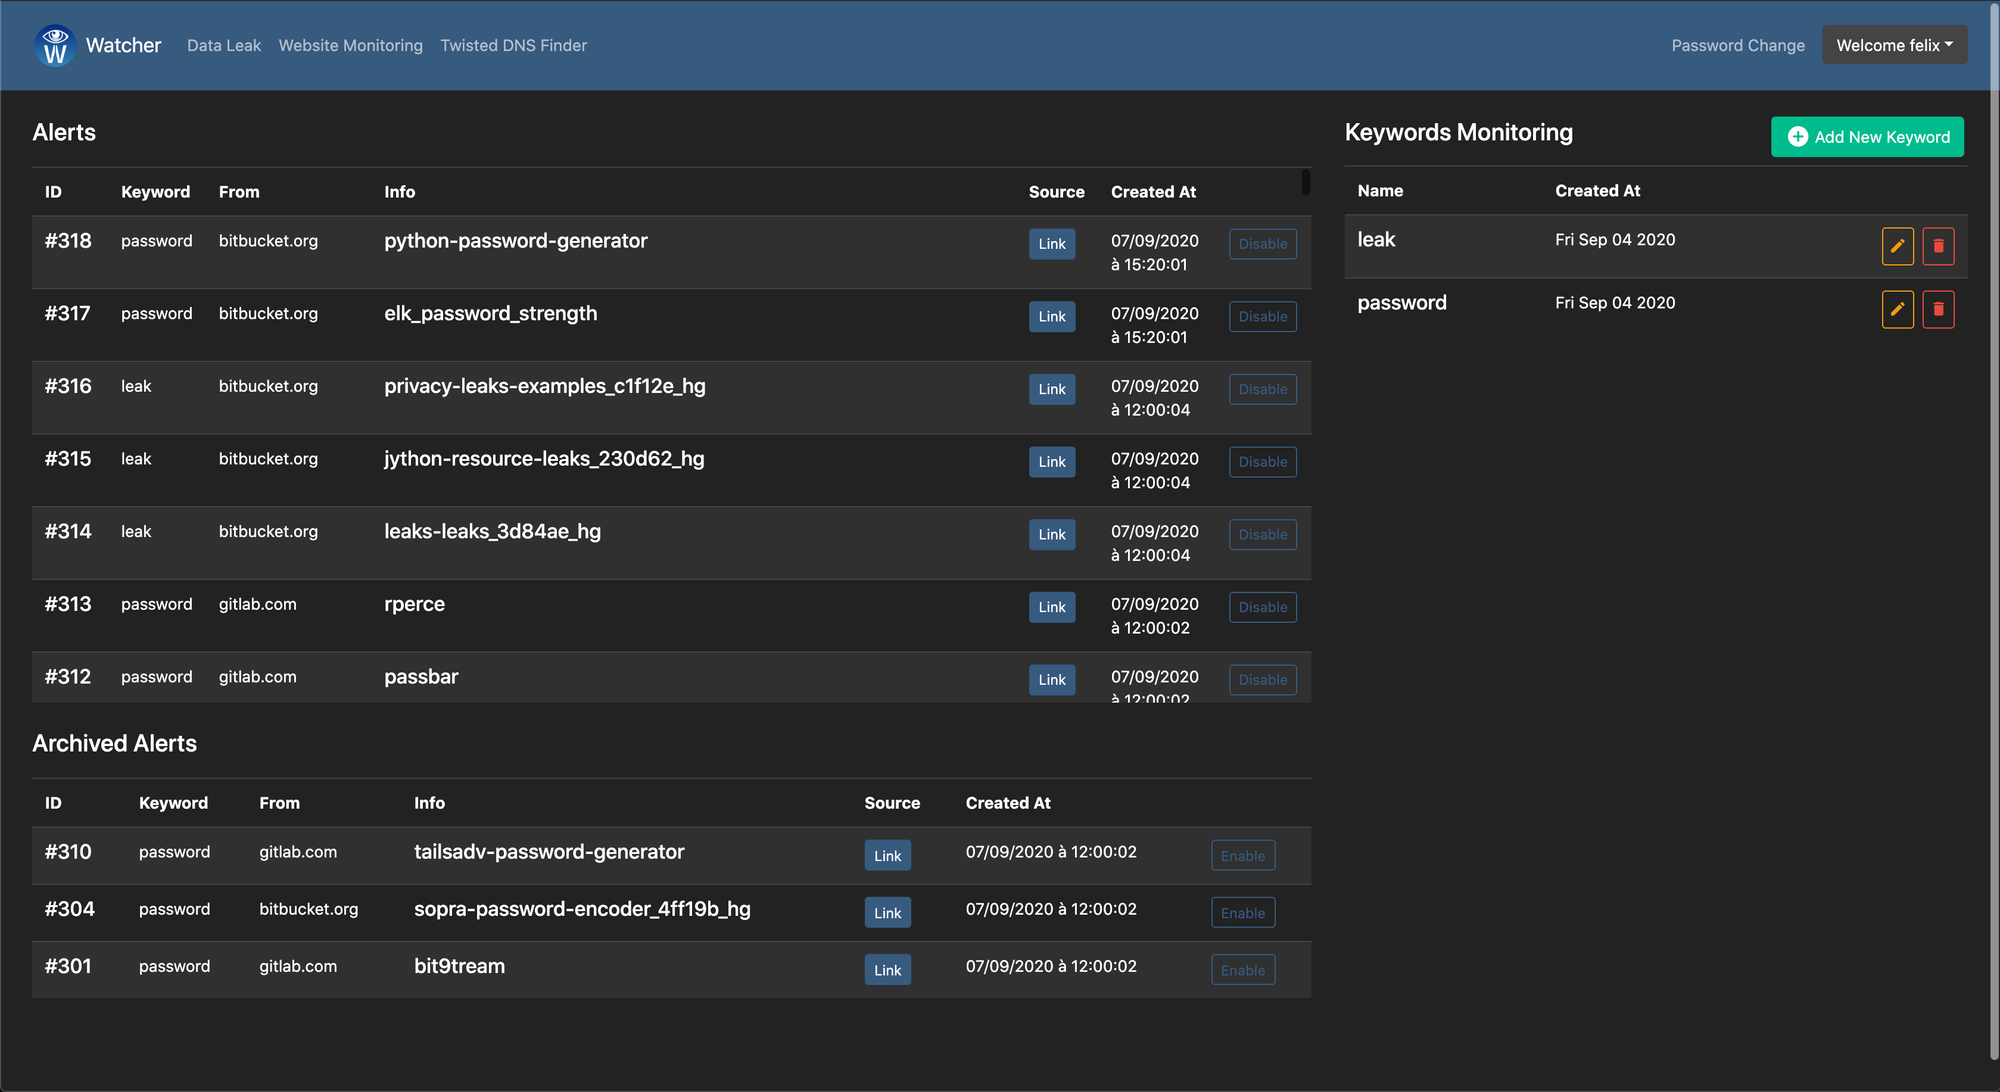The width and height of the screenshot is (2000, 1092).
Task: Expand the Welcome felix dropdown
Action: tap(1894, 45)
